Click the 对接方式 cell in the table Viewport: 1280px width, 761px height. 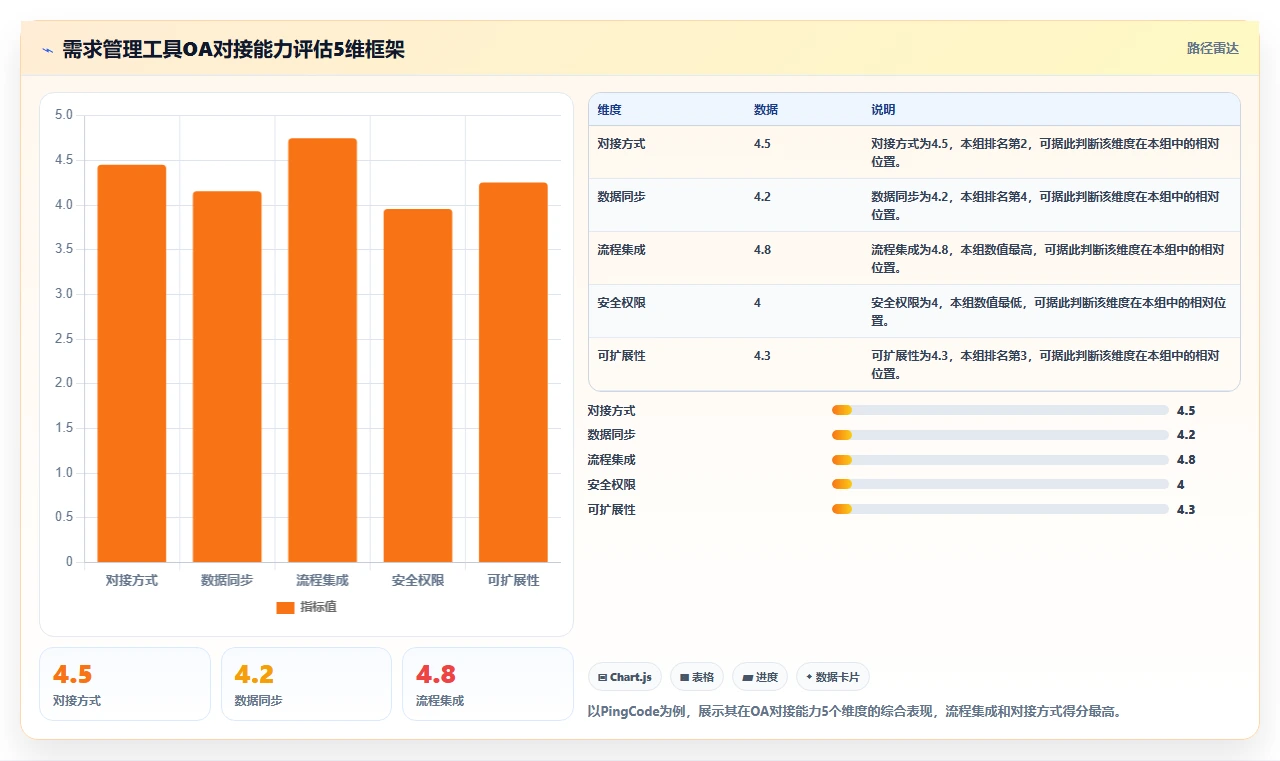(x=621, y=144)
